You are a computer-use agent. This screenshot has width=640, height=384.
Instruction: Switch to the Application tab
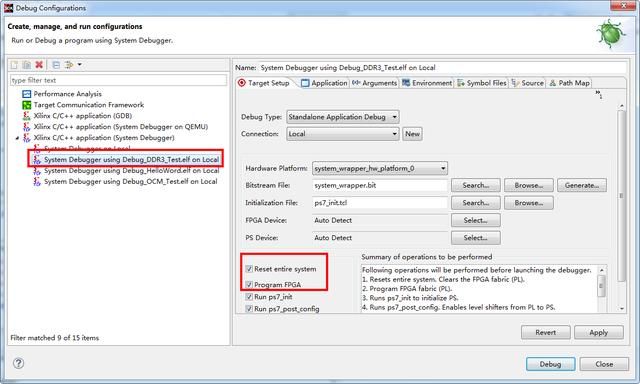click(x=324, y=83)
